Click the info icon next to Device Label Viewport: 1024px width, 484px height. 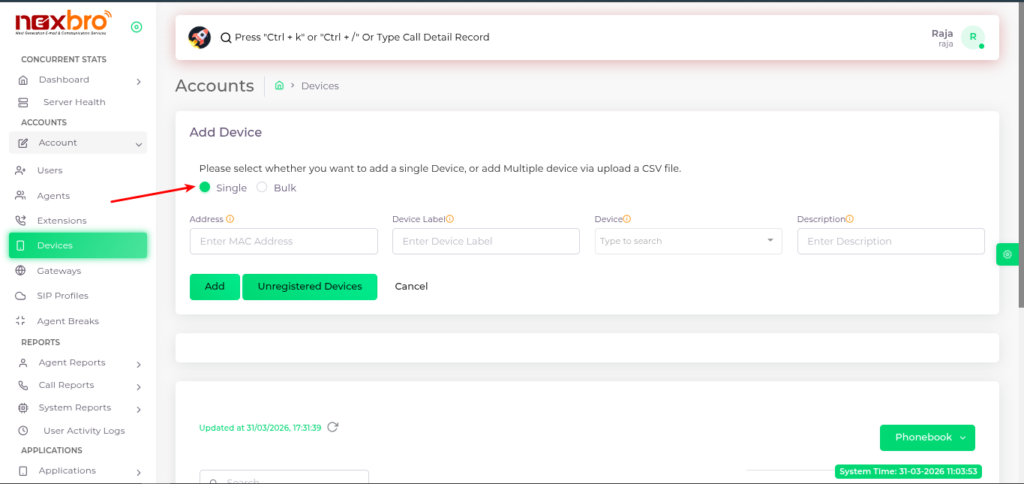[450, 219]
